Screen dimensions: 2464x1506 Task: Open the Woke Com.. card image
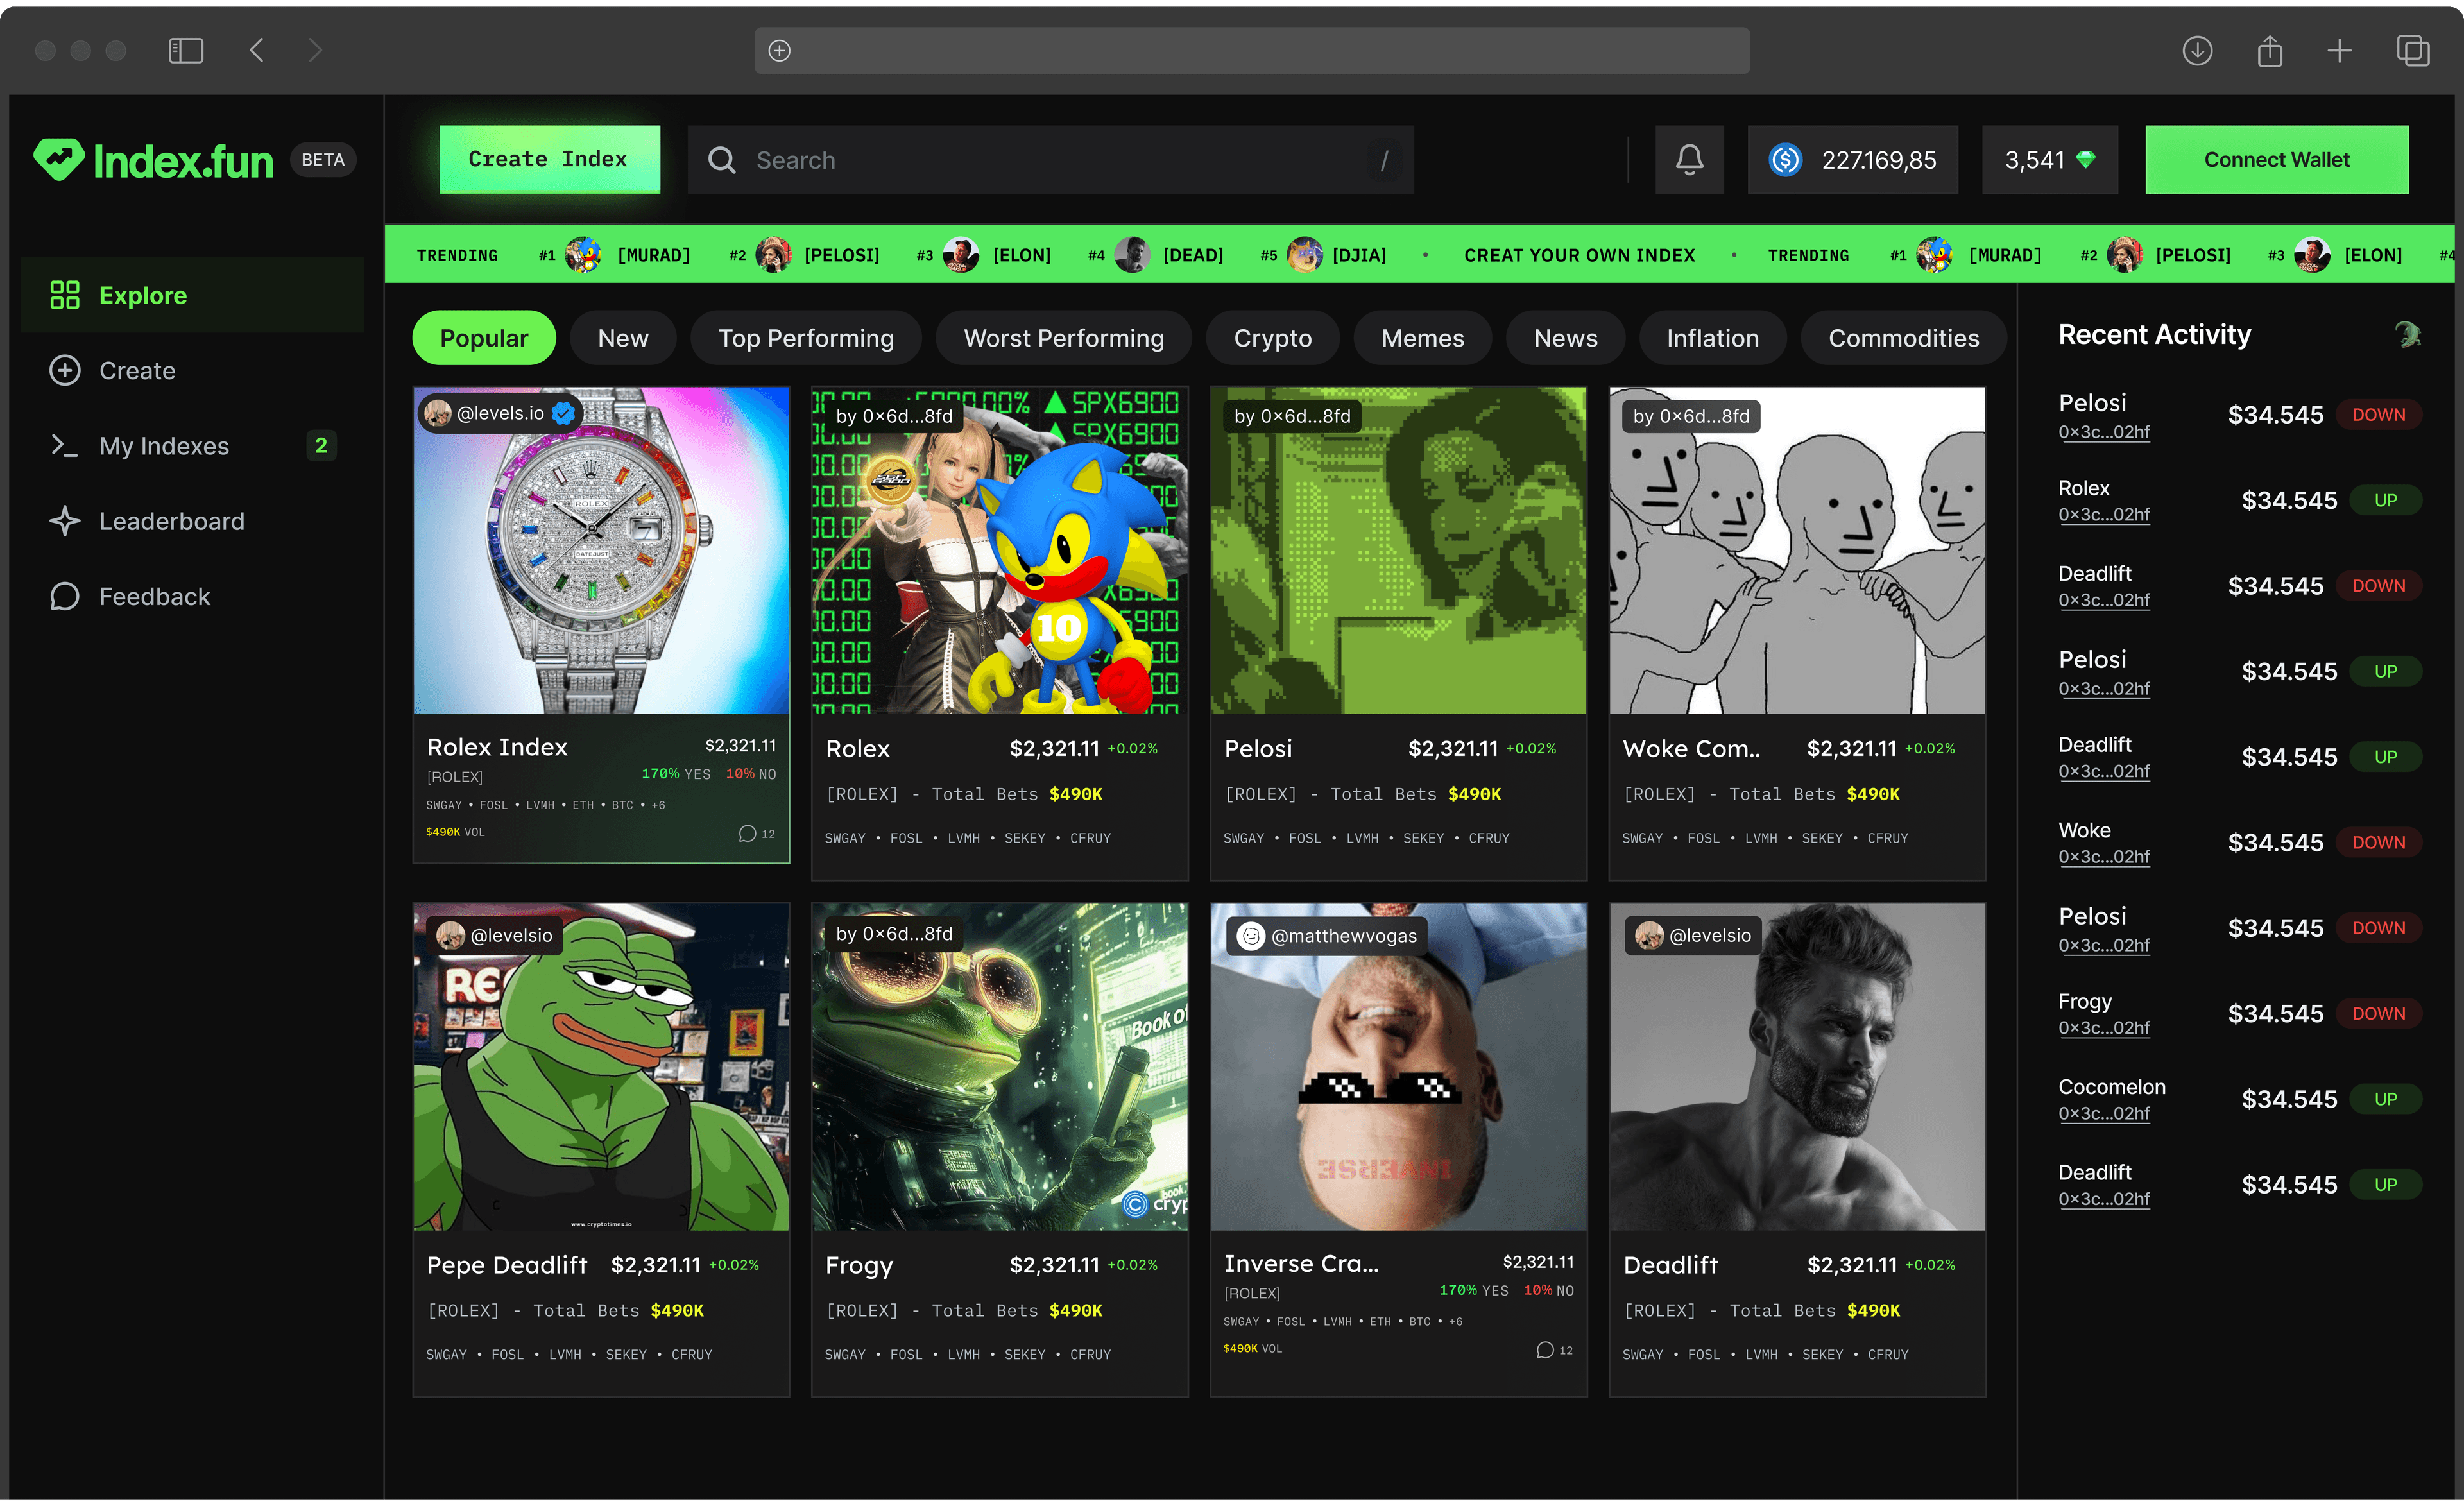(x=1797, y=551)
